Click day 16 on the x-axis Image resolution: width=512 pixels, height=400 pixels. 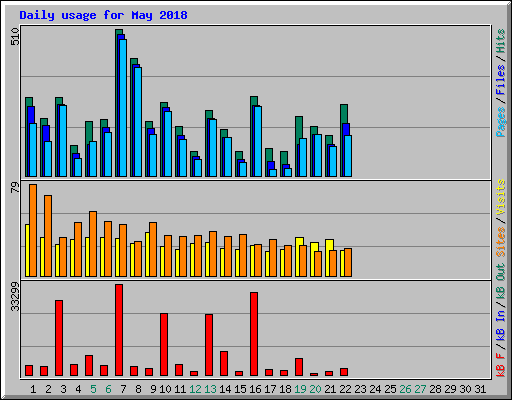pos(255,389)
